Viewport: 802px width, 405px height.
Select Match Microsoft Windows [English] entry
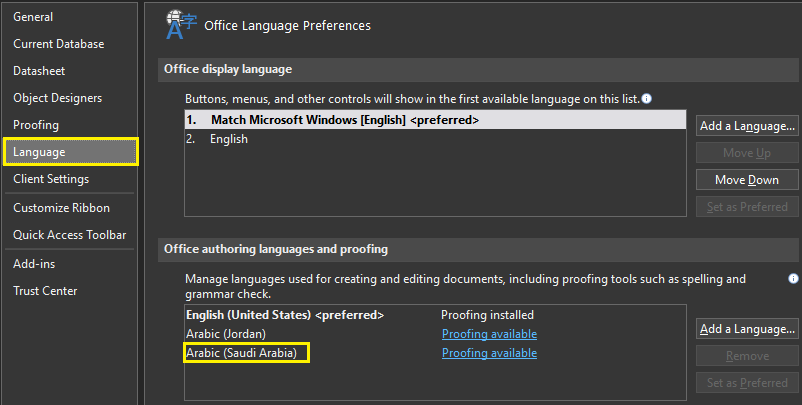[x=435, y=120]
